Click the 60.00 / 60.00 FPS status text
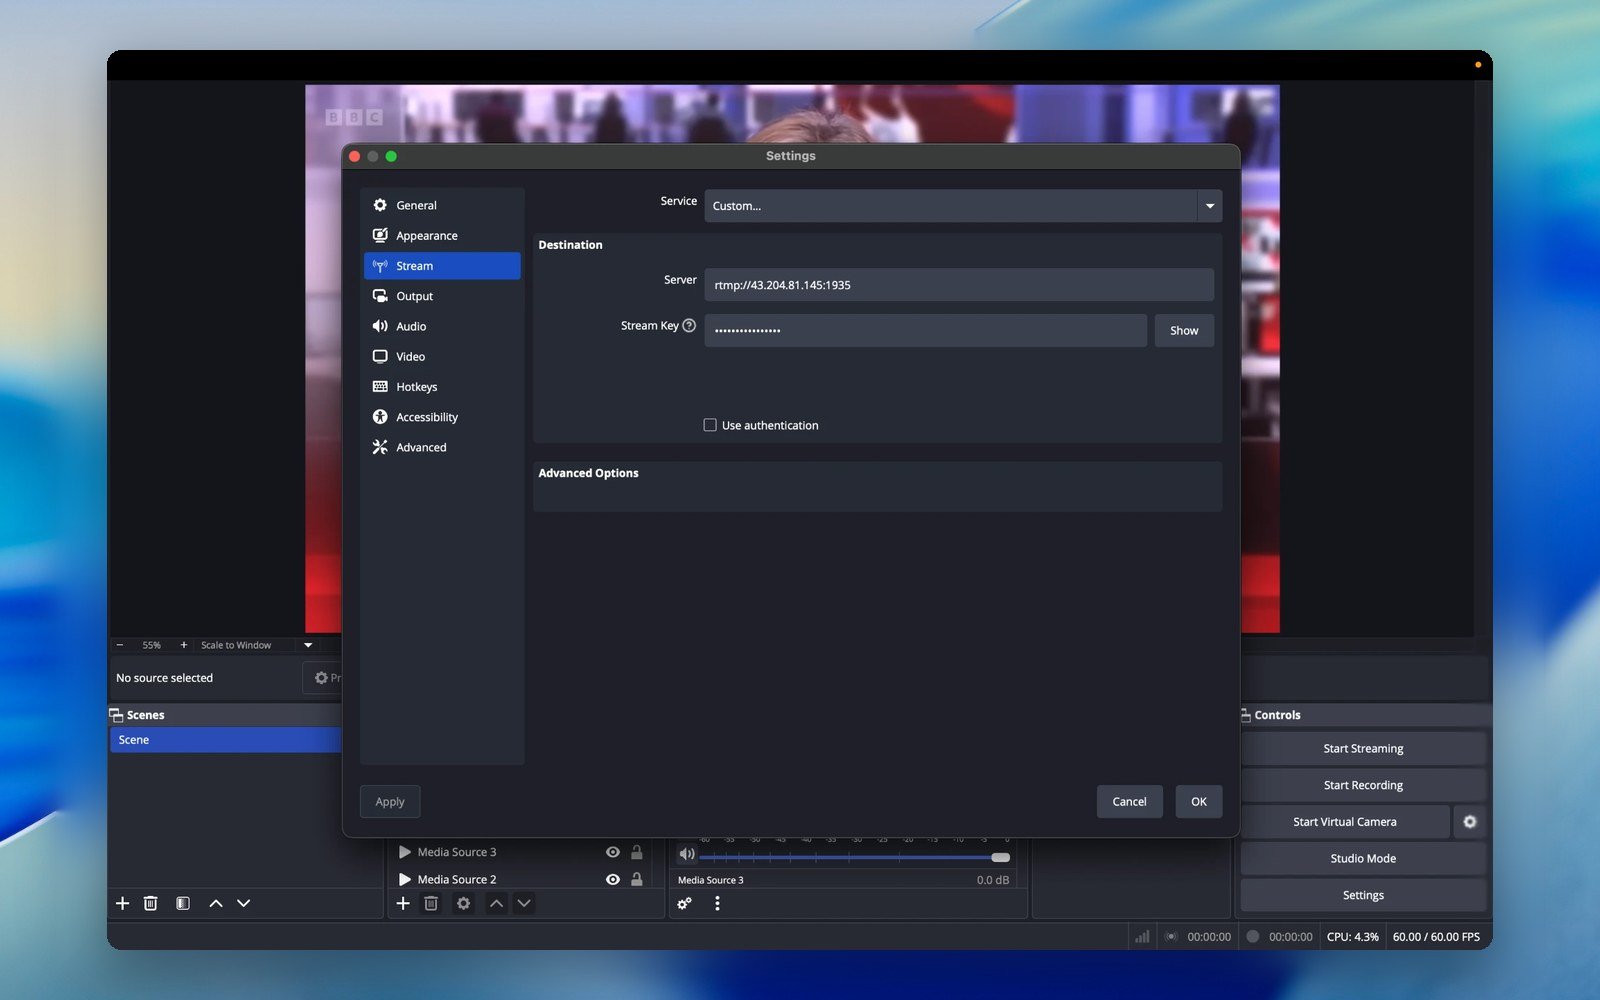This screenshot has width=1600, height=1000. pyautogui.click(x=1436, y=937)
